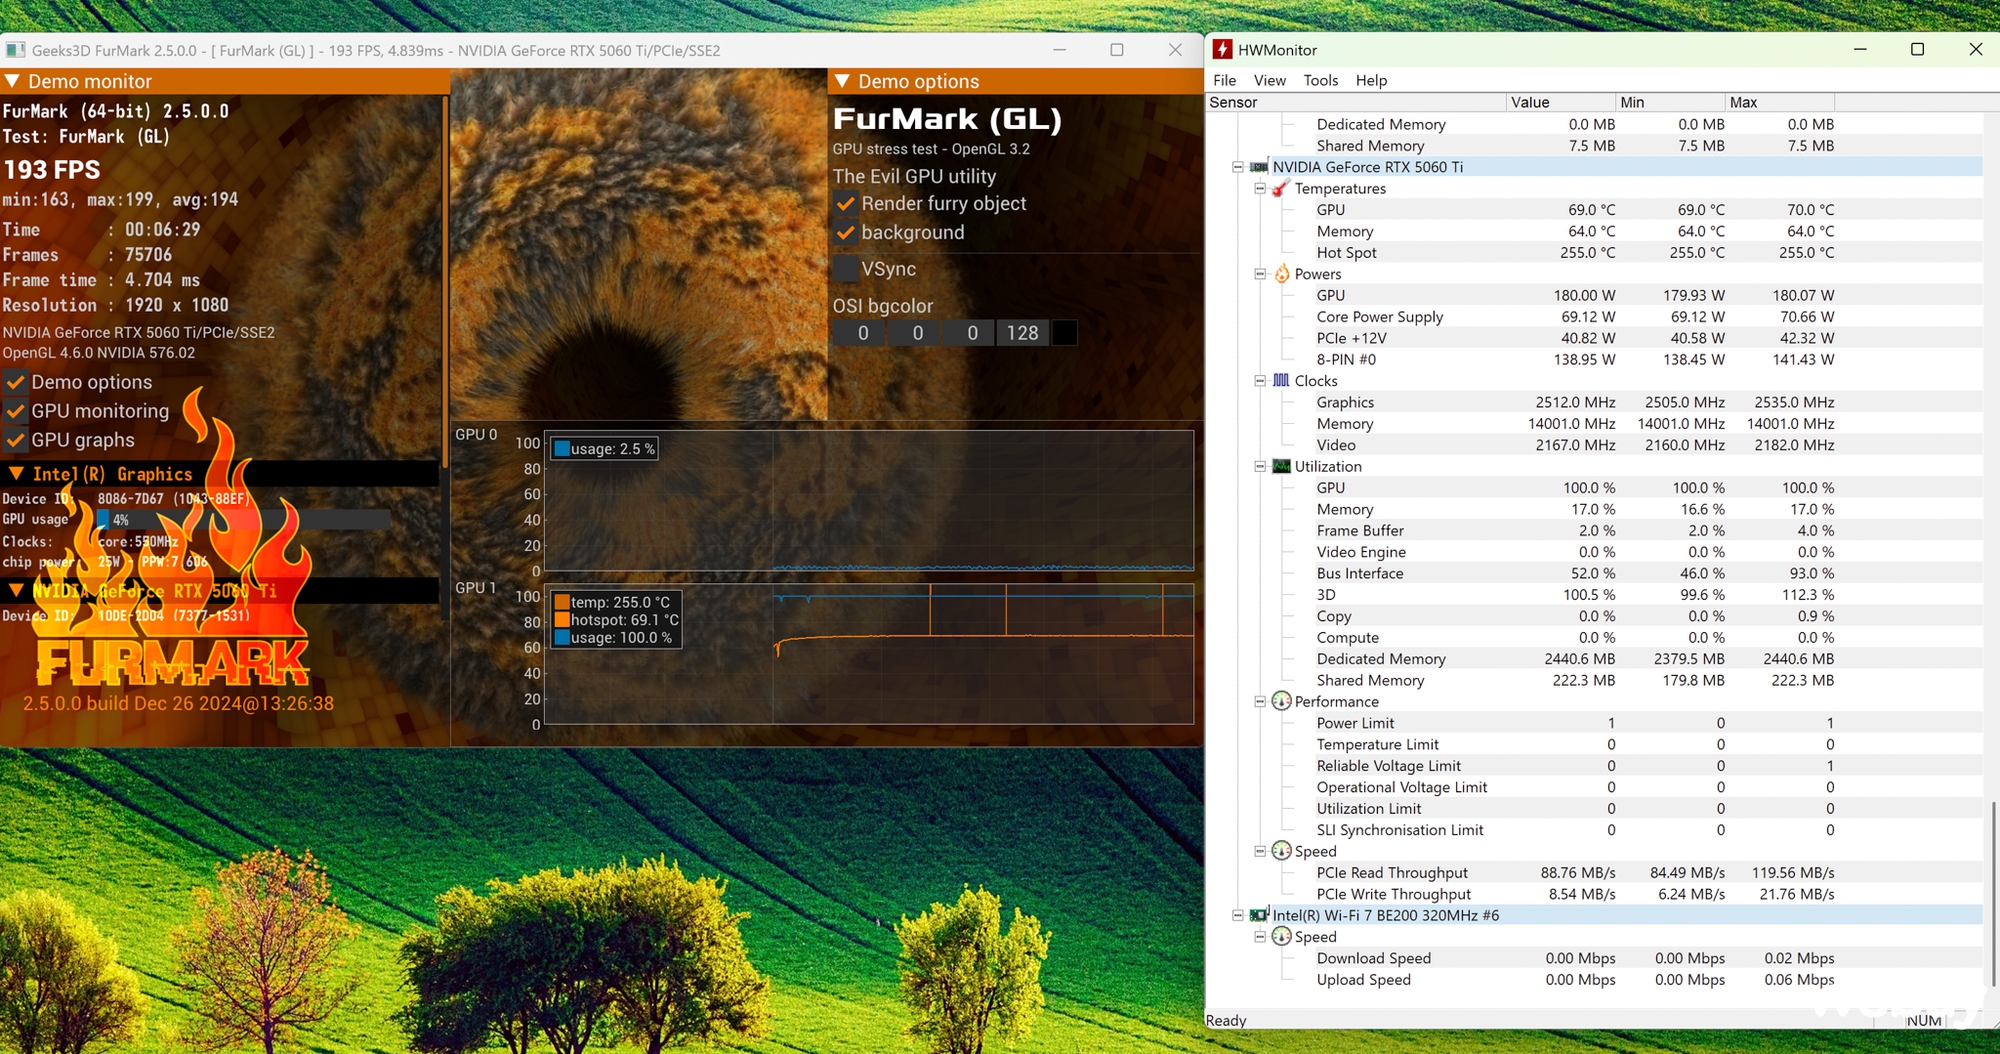The width and height of the screenshot is (2000, 1054).
Task: Collapse the Performance tree node
Action: point(1260,701)
